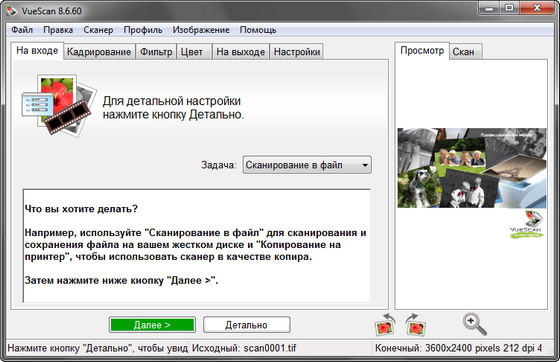Open the Помощь menu

[x=258, y=30]
